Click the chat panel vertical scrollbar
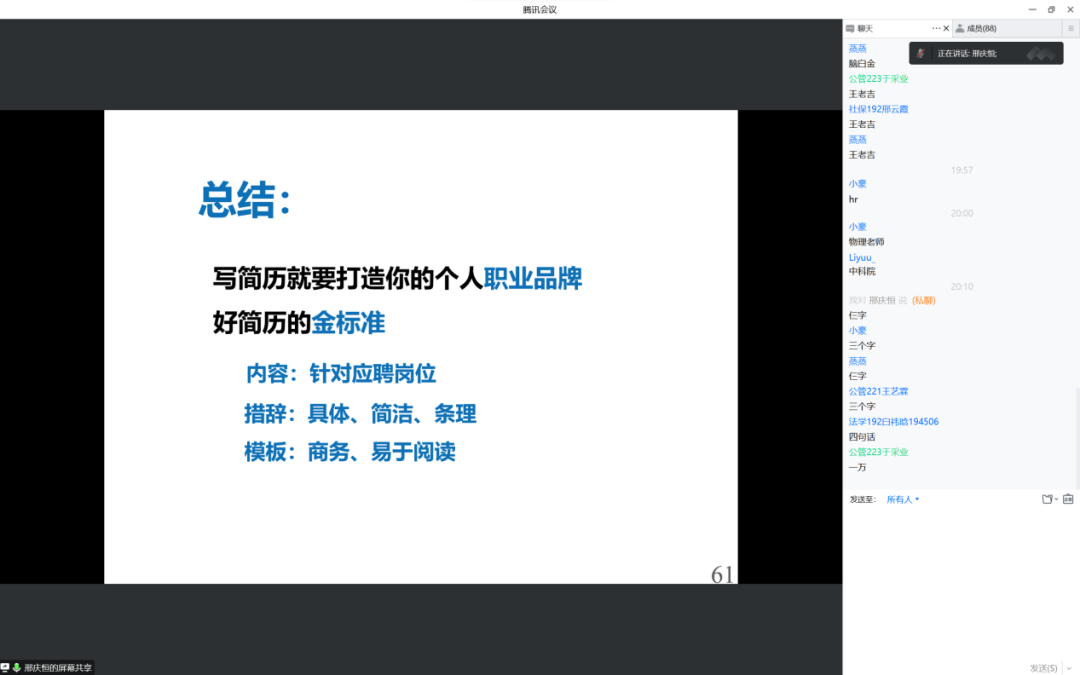The image size is (1080, 675). (x=1077, y=430)
